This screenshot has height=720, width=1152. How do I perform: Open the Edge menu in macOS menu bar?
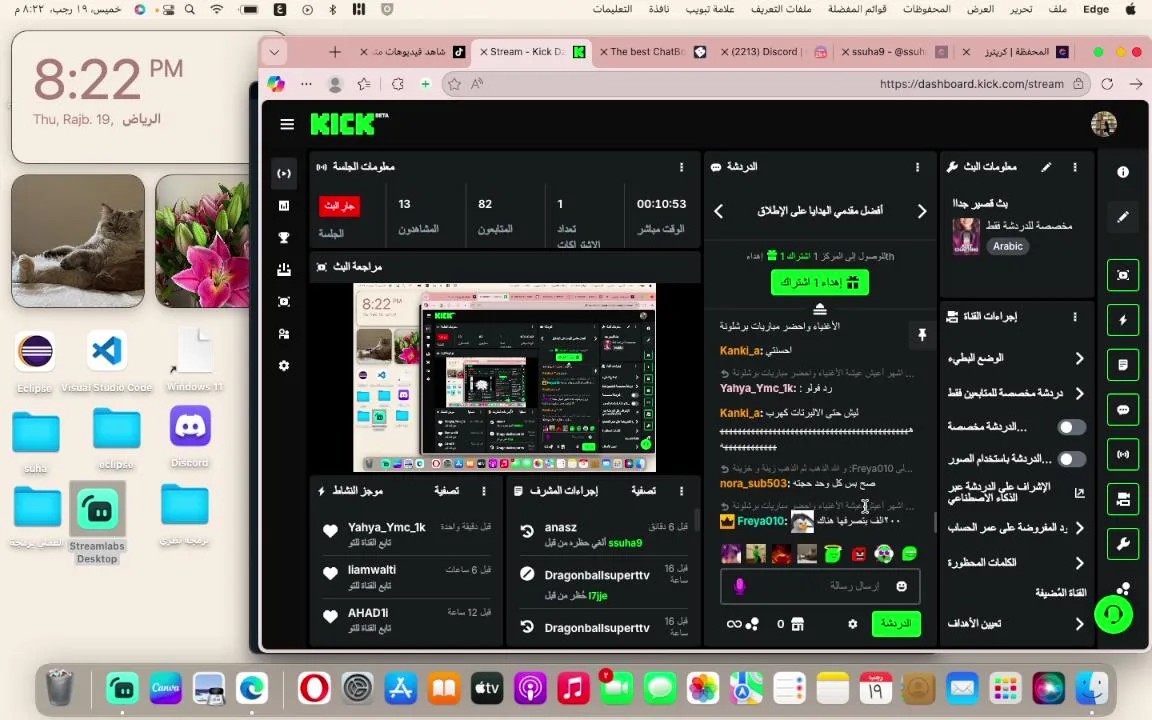click(1095, 9)
